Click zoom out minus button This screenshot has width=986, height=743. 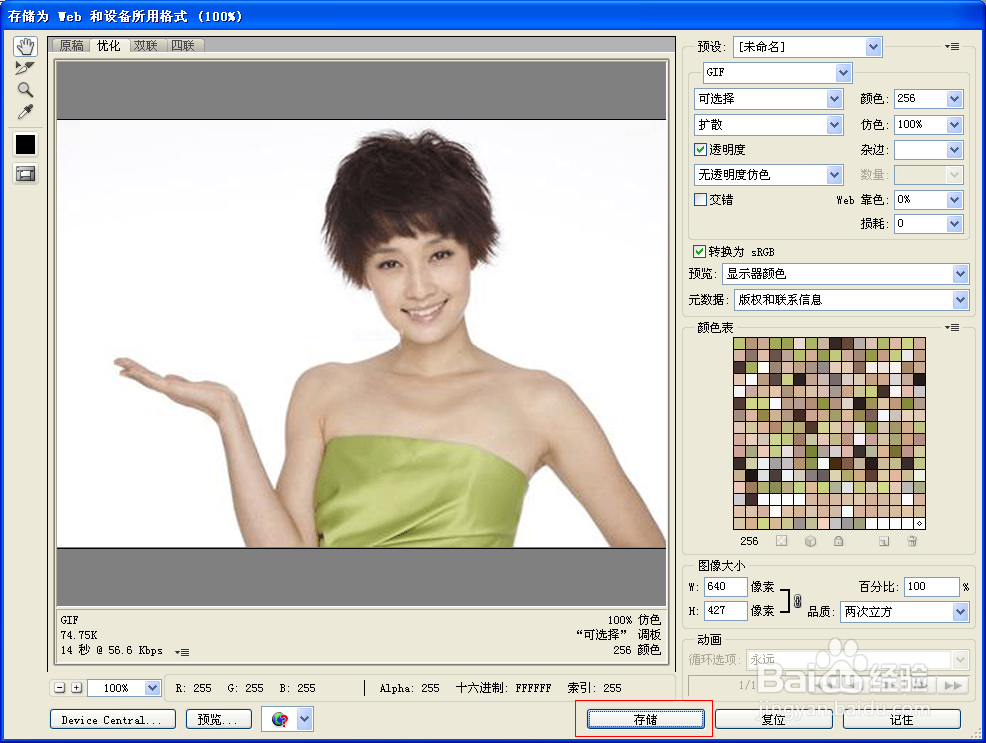(60, 688)
